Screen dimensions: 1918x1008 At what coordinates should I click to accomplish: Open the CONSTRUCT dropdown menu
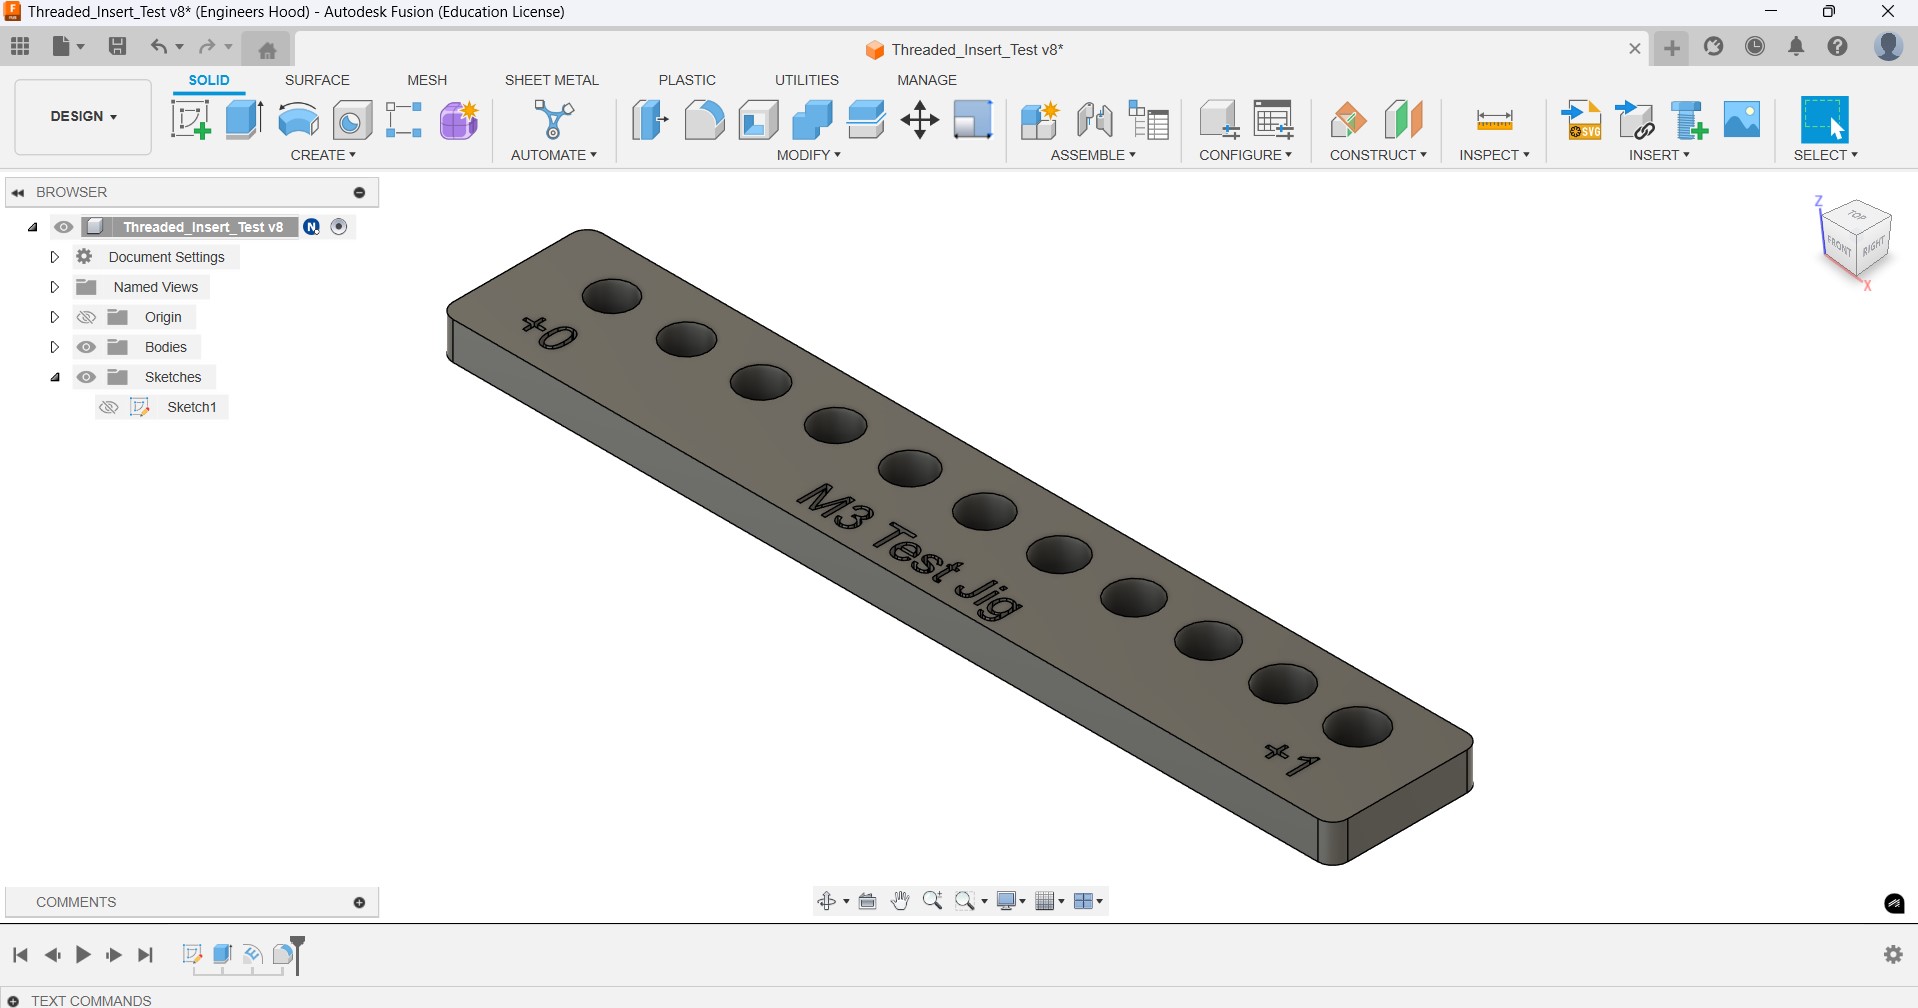pyautogui.click(x=1378, y=155)
